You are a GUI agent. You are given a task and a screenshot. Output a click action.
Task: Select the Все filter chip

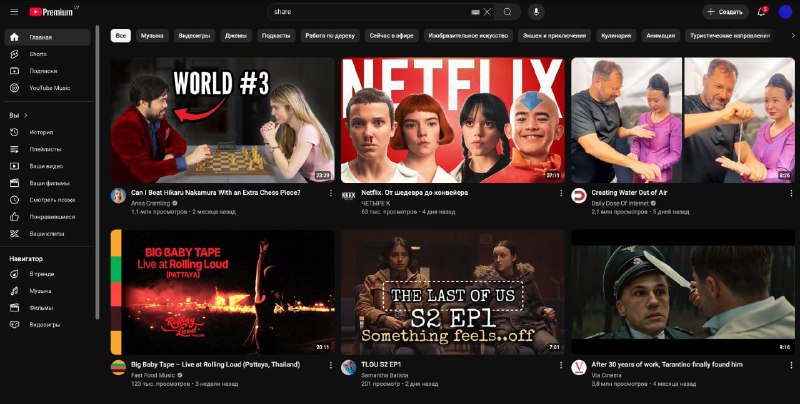(x=121, y=36)
